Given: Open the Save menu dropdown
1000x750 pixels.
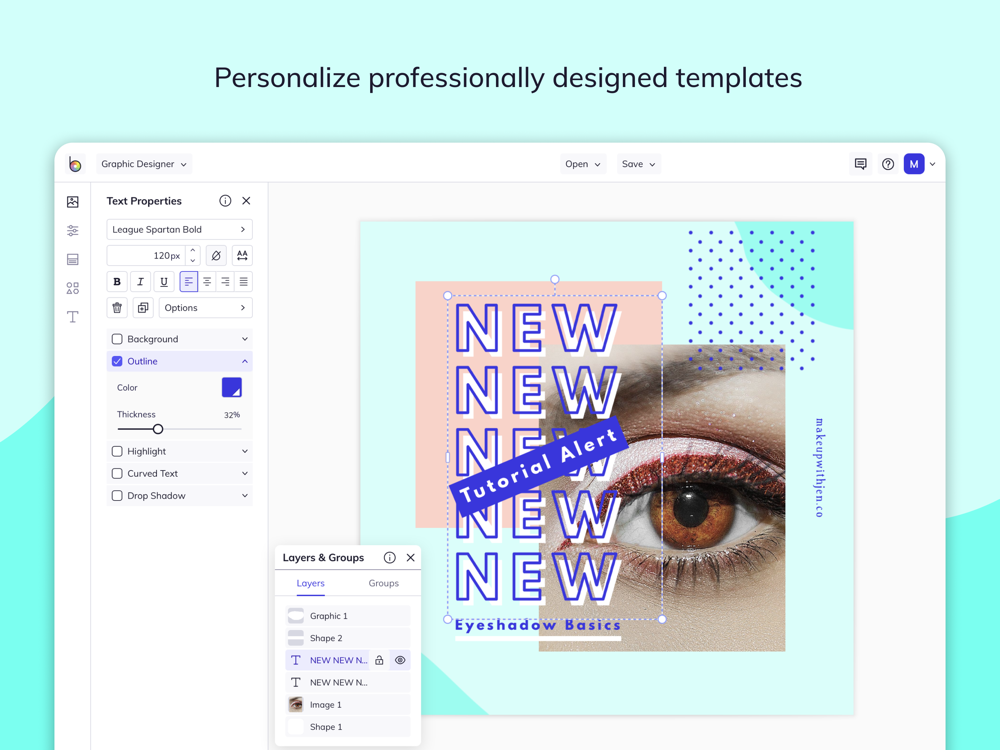Looking at the screenshot, I should pos(638,164).
